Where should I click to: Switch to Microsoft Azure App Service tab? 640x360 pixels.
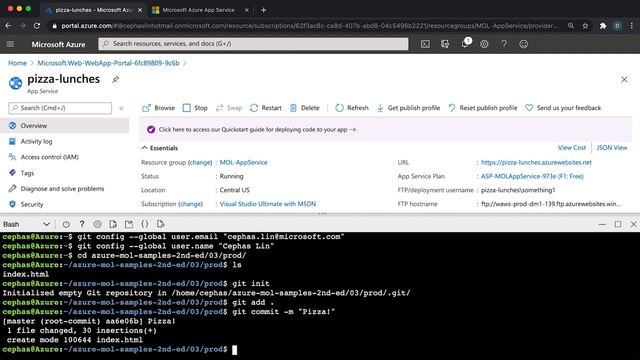tap(200, 10)
